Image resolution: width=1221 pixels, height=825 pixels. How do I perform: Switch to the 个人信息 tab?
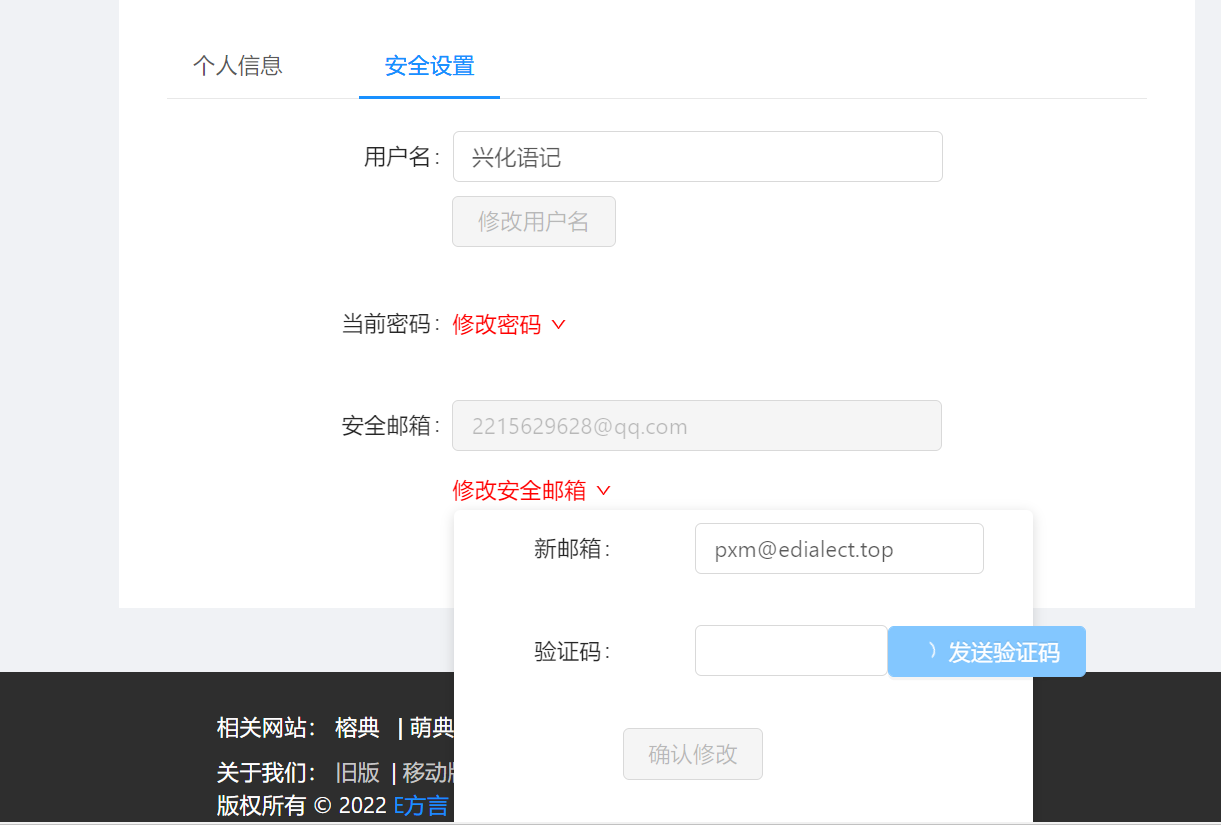point(238,66)
